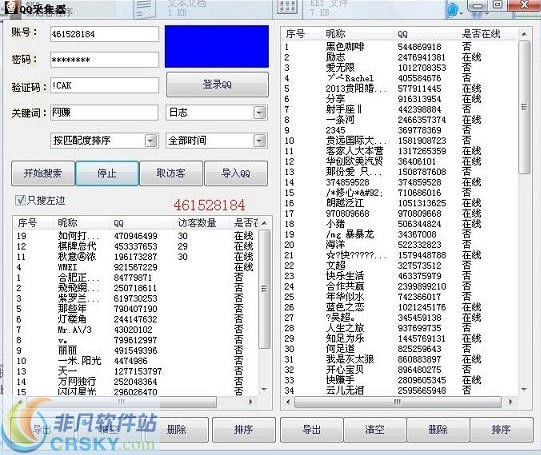Open the 全部时间 time range dropdown

(217, 140)
